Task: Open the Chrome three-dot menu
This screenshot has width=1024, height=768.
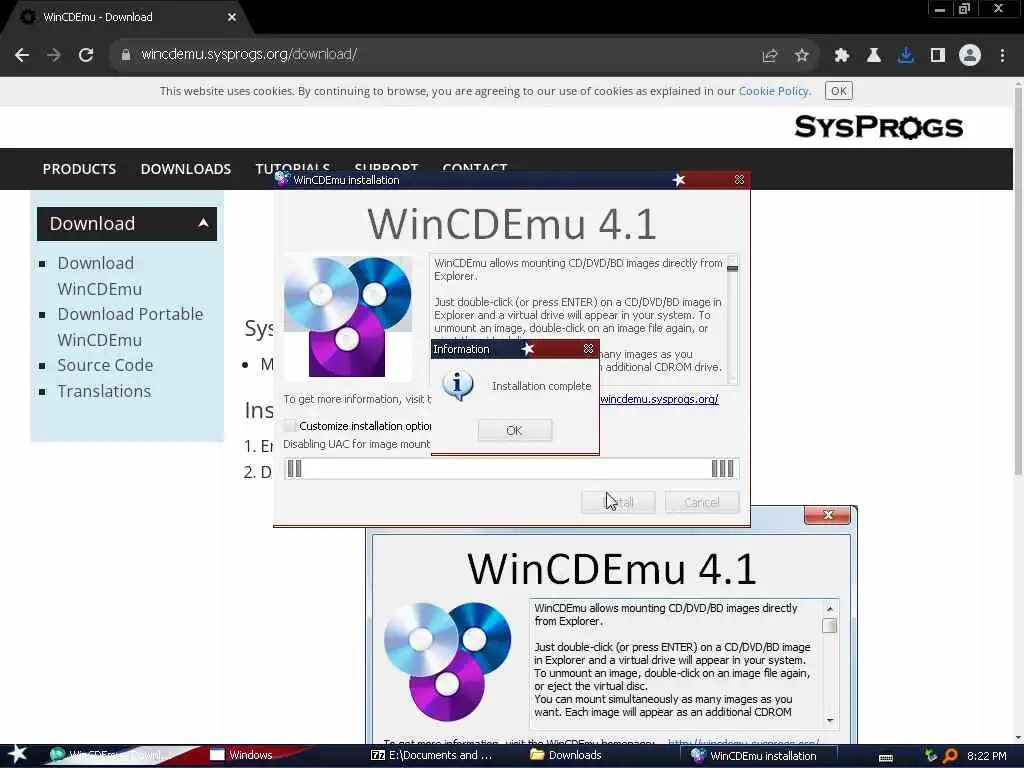Action: point(1002,56)
